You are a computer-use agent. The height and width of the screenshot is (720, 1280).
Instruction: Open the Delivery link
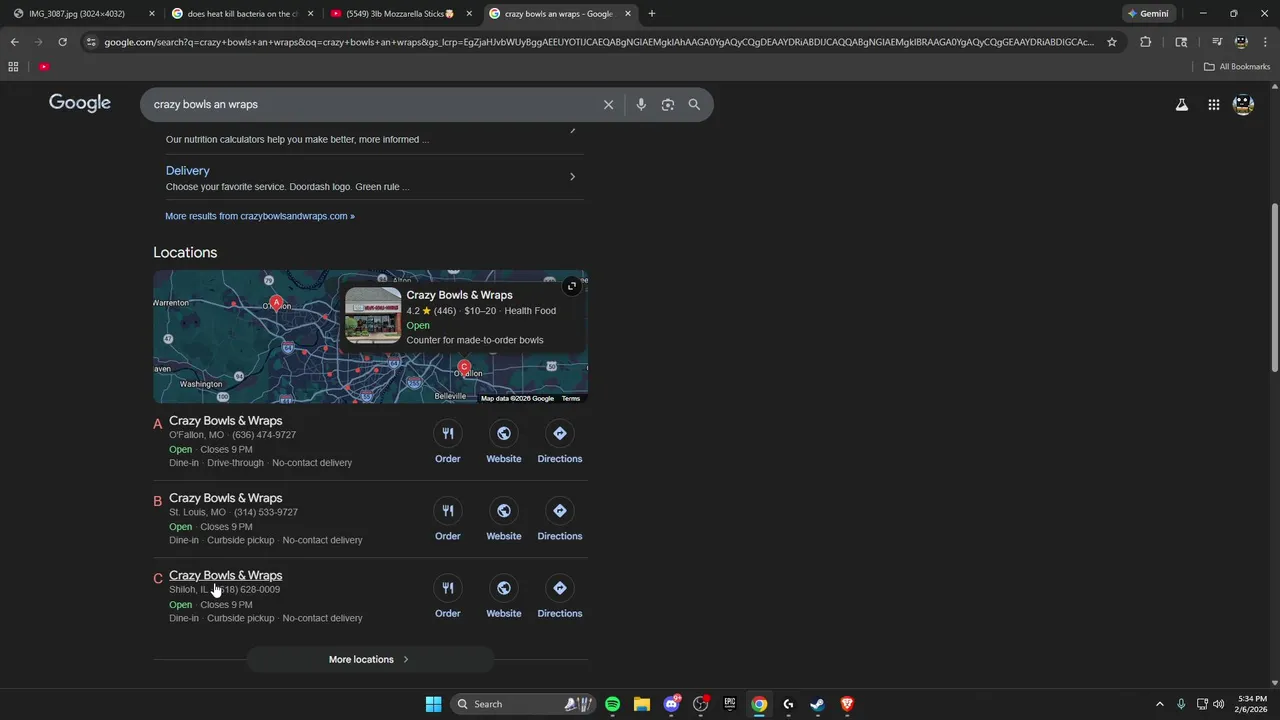(x=188, y=171)
